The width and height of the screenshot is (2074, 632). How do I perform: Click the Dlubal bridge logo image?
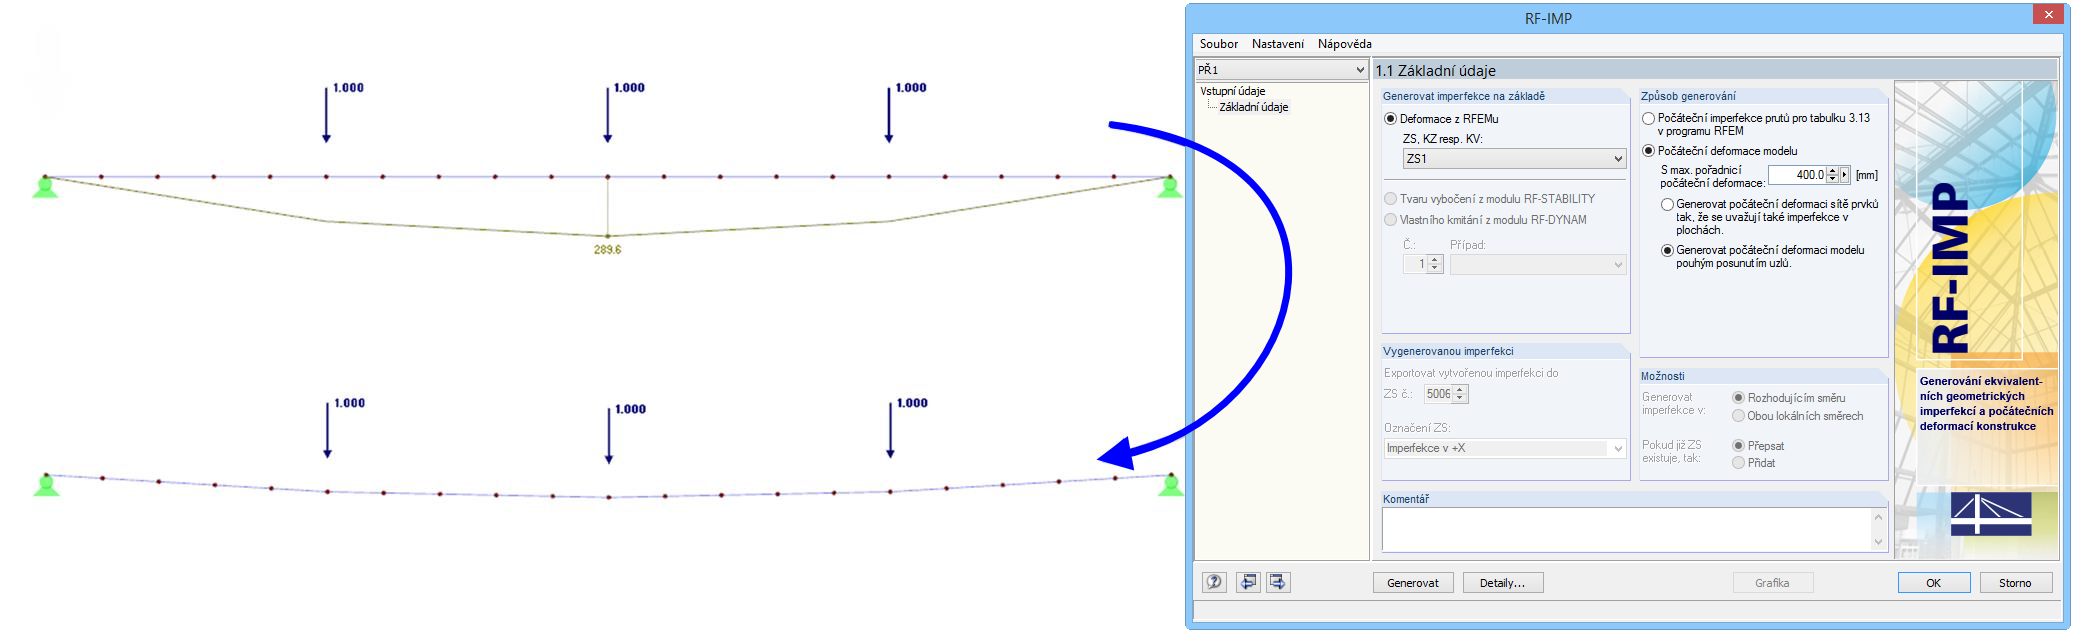pos(1990,514)
